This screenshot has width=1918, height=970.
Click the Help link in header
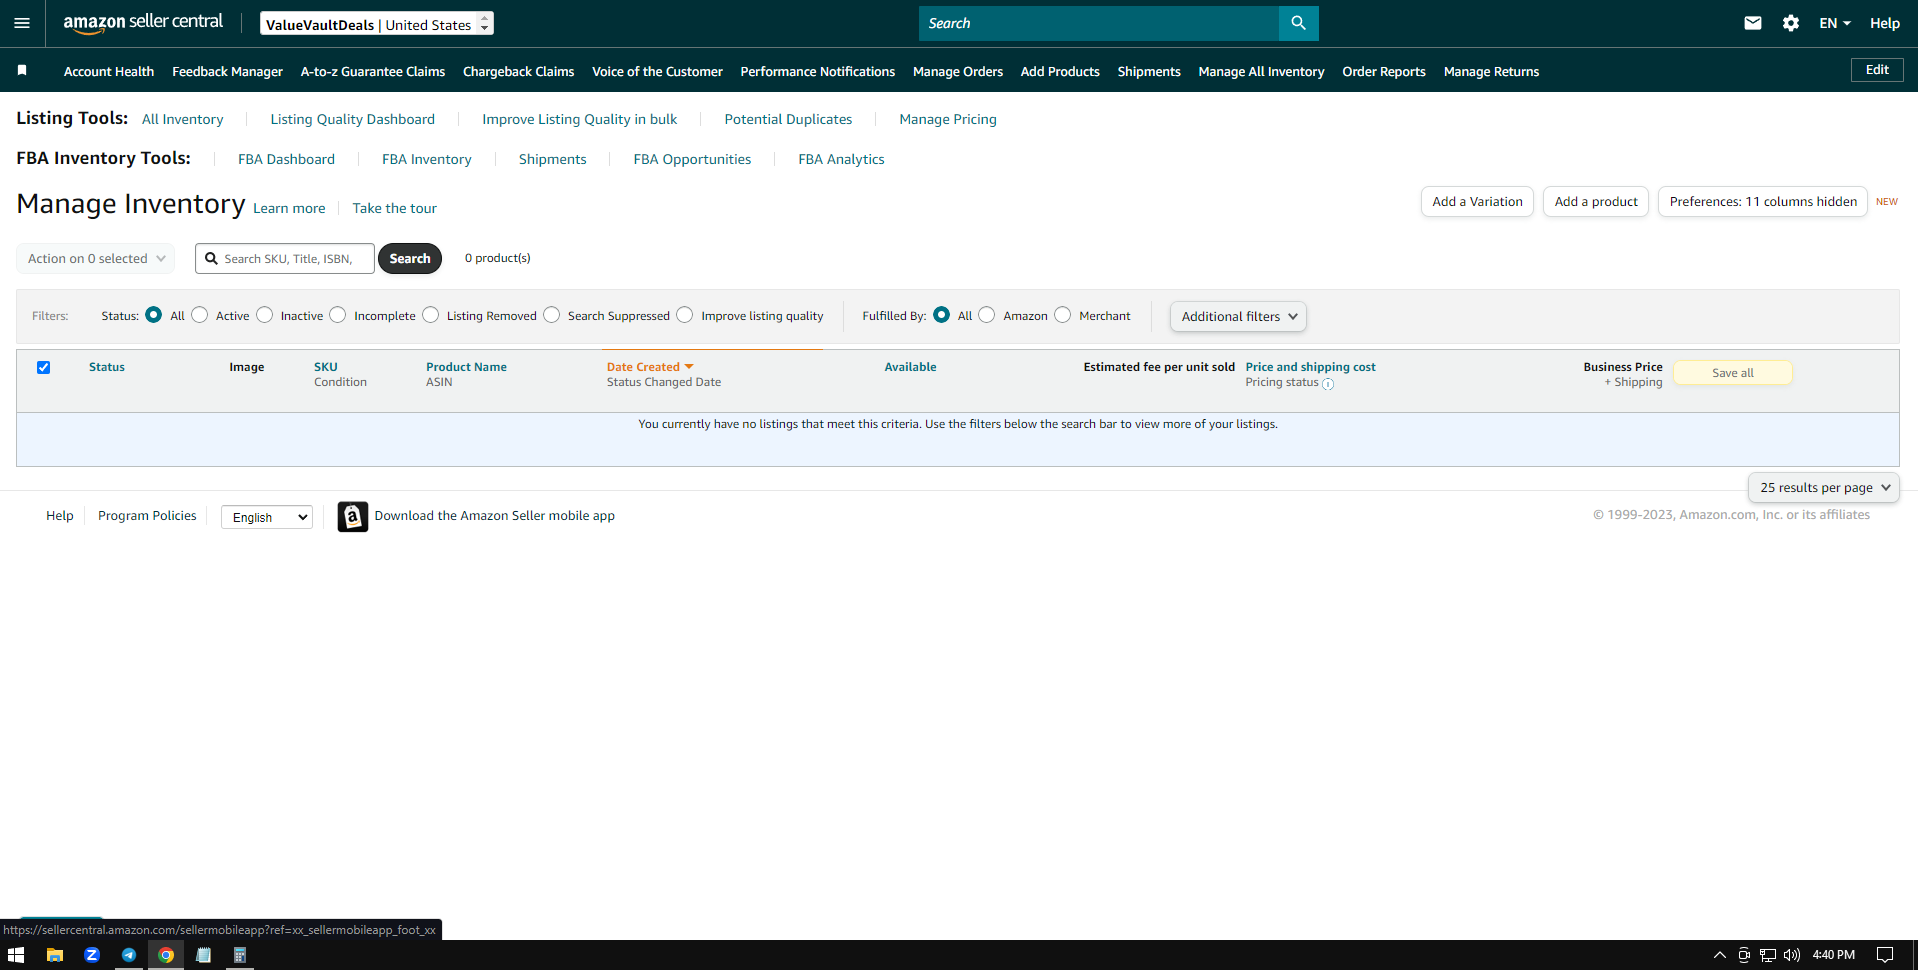(x=1885, y=23)
